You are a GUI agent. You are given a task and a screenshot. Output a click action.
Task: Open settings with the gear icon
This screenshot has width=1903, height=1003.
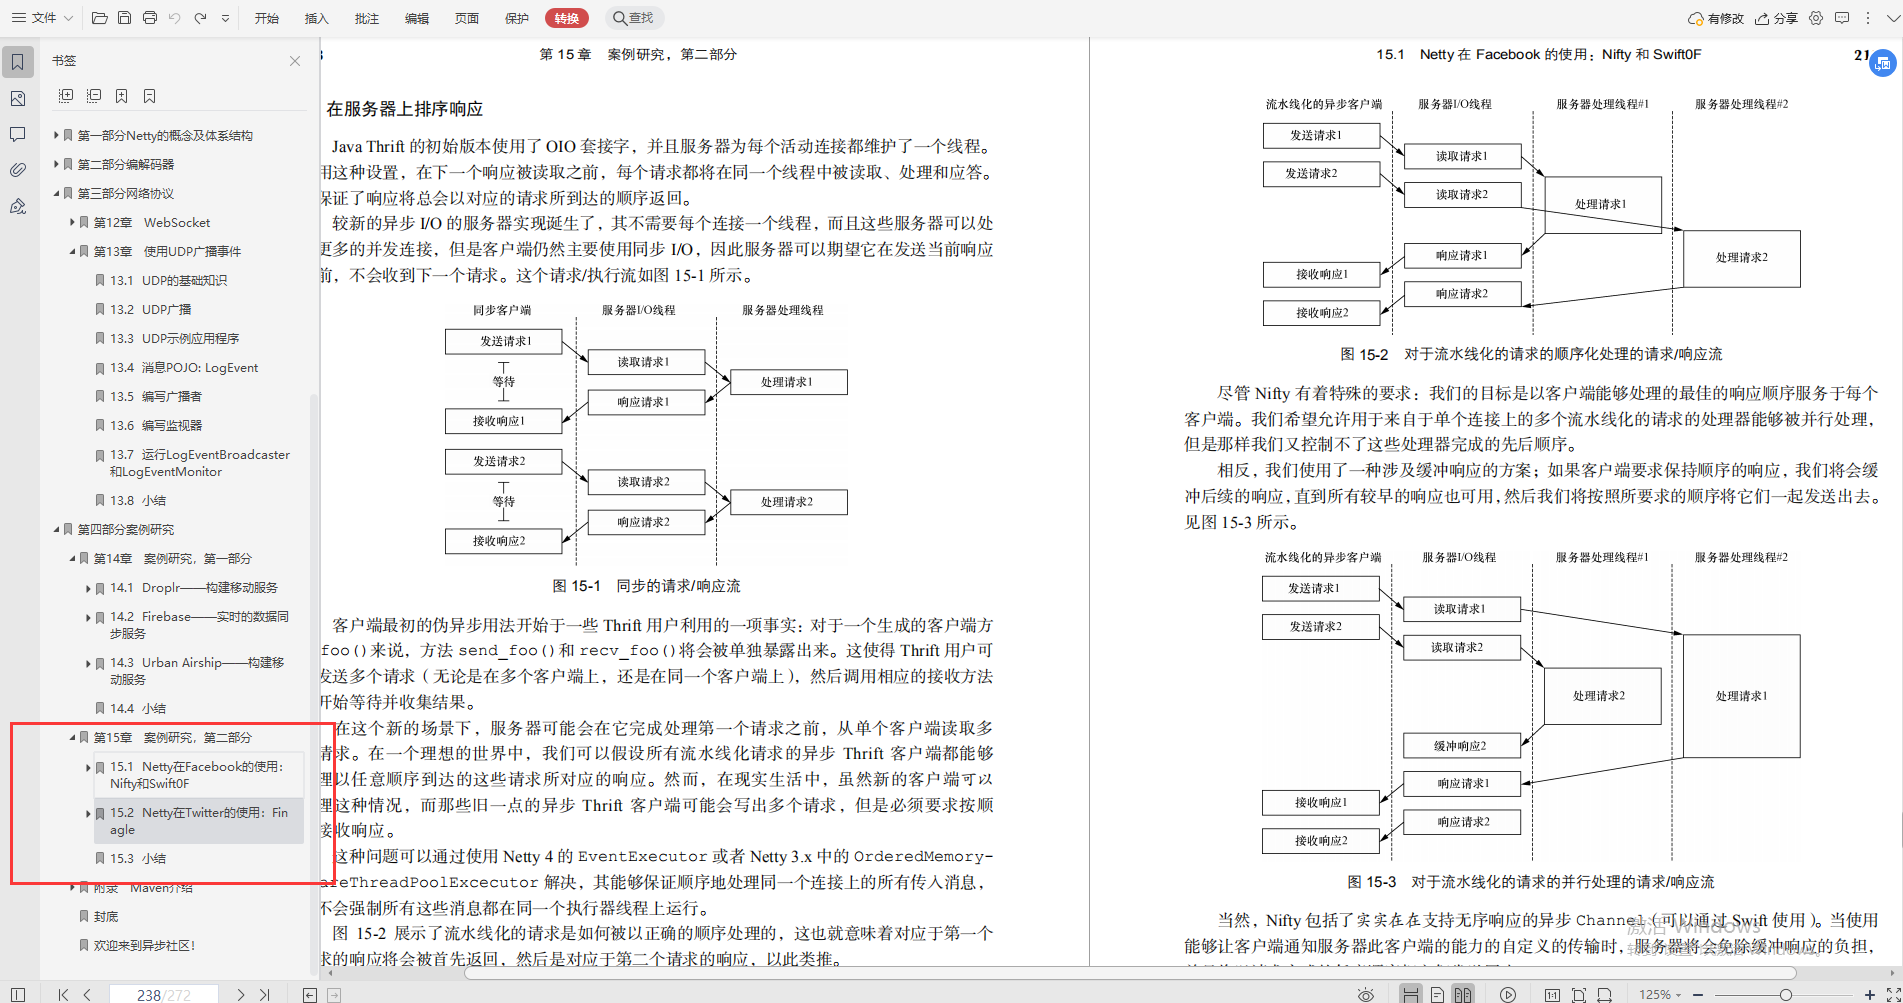click(1816, 18)
